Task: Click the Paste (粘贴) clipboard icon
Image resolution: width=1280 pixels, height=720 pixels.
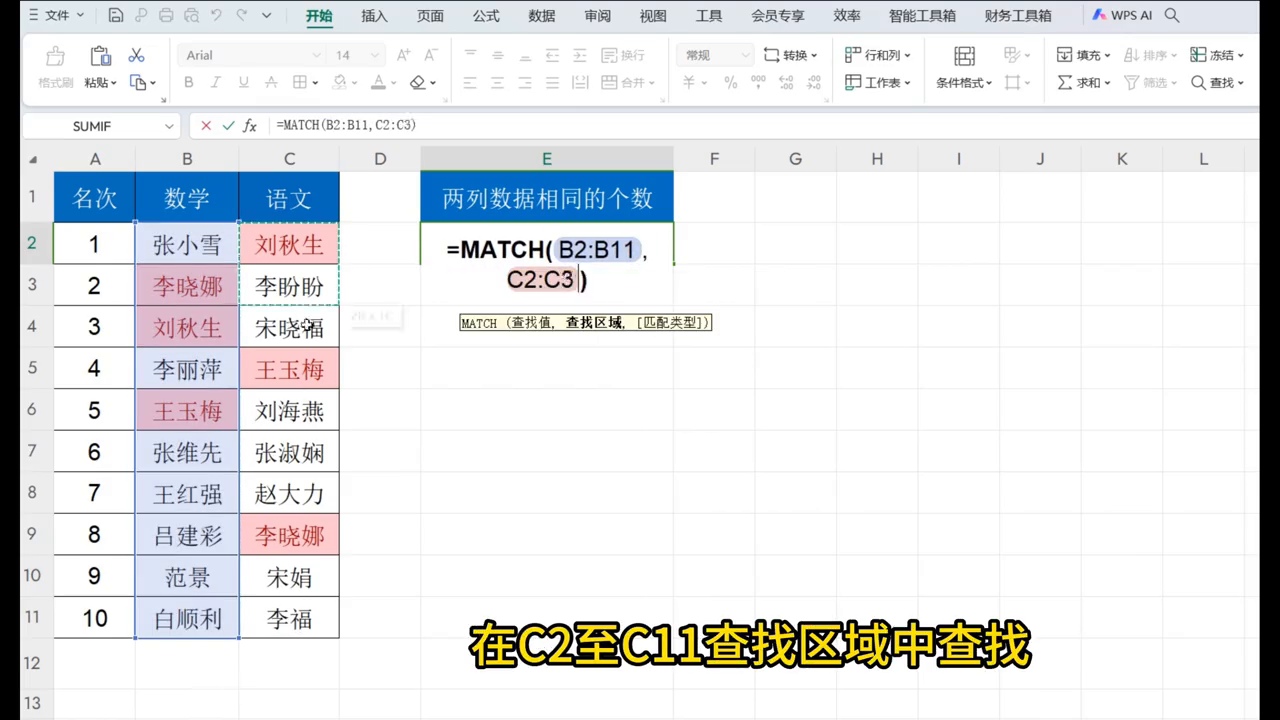Action: point(100,56)
